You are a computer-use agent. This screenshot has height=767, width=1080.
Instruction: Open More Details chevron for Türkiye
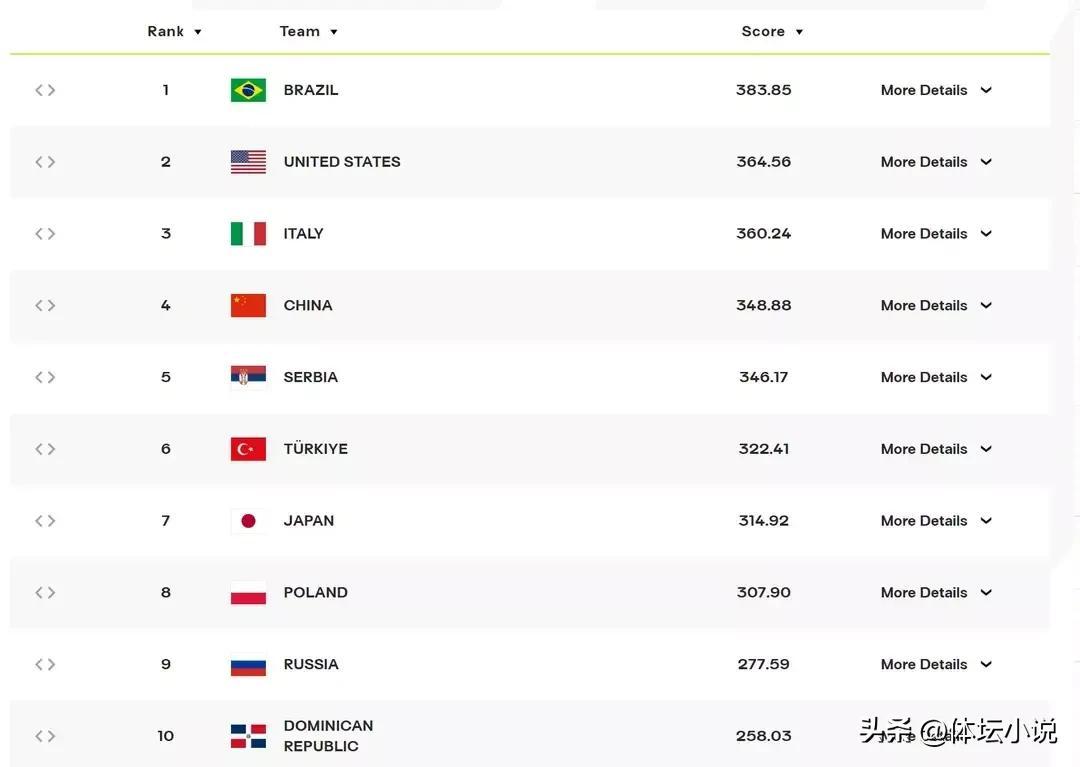pos(986,449)
